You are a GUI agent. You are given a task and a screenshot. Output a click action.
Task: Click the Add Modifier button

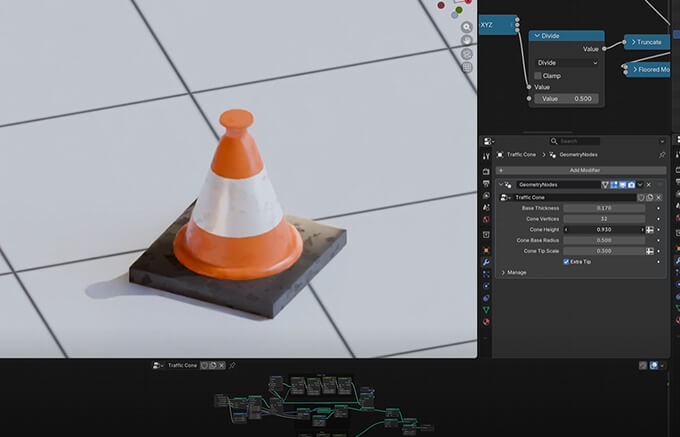(x=580, y=171)
